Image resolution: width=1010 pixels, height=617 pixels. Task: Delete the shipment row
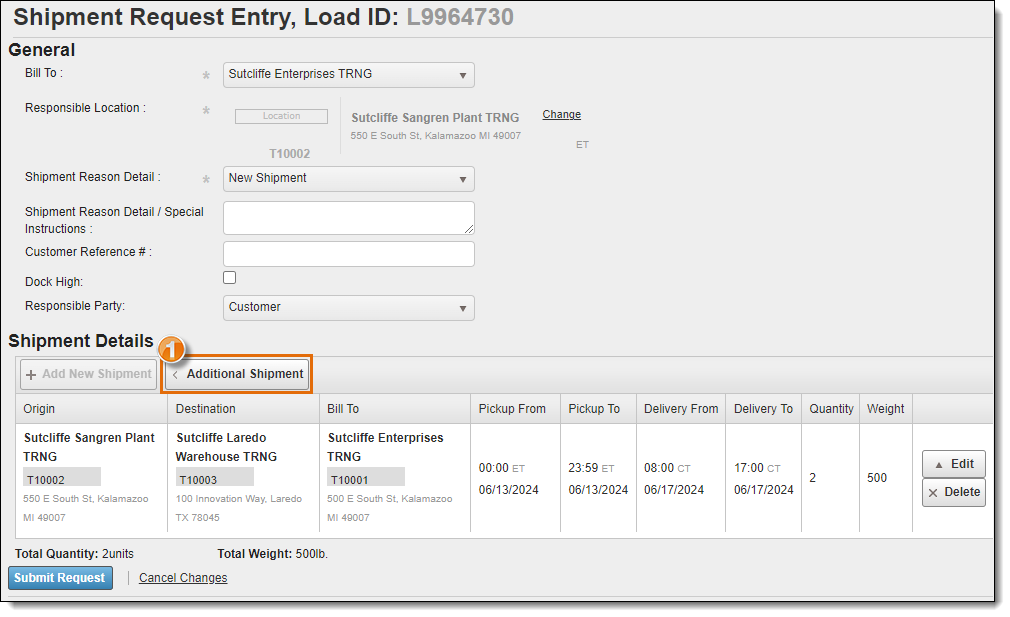coord(953,492)
